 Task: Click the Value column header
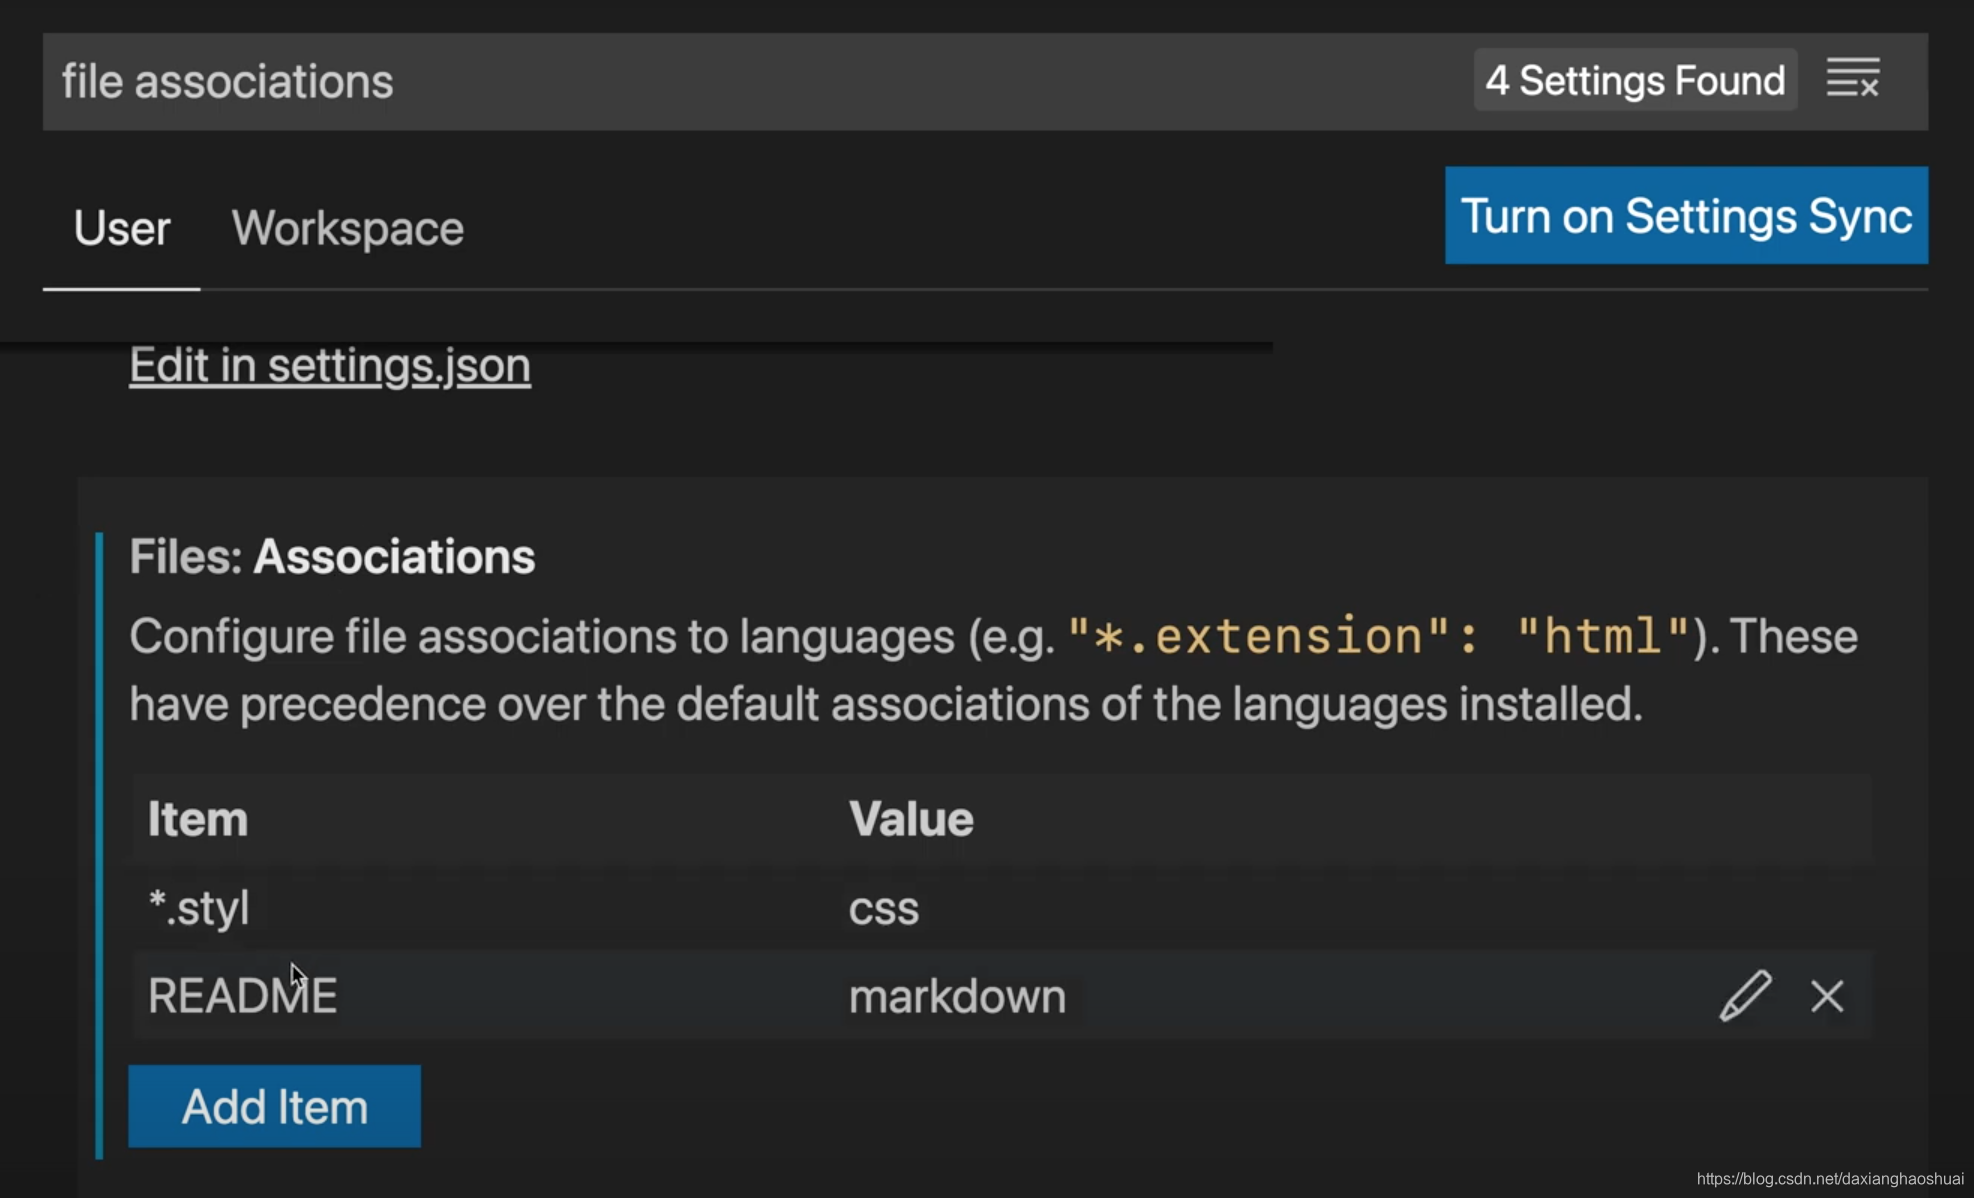click(x=911, y=819)
